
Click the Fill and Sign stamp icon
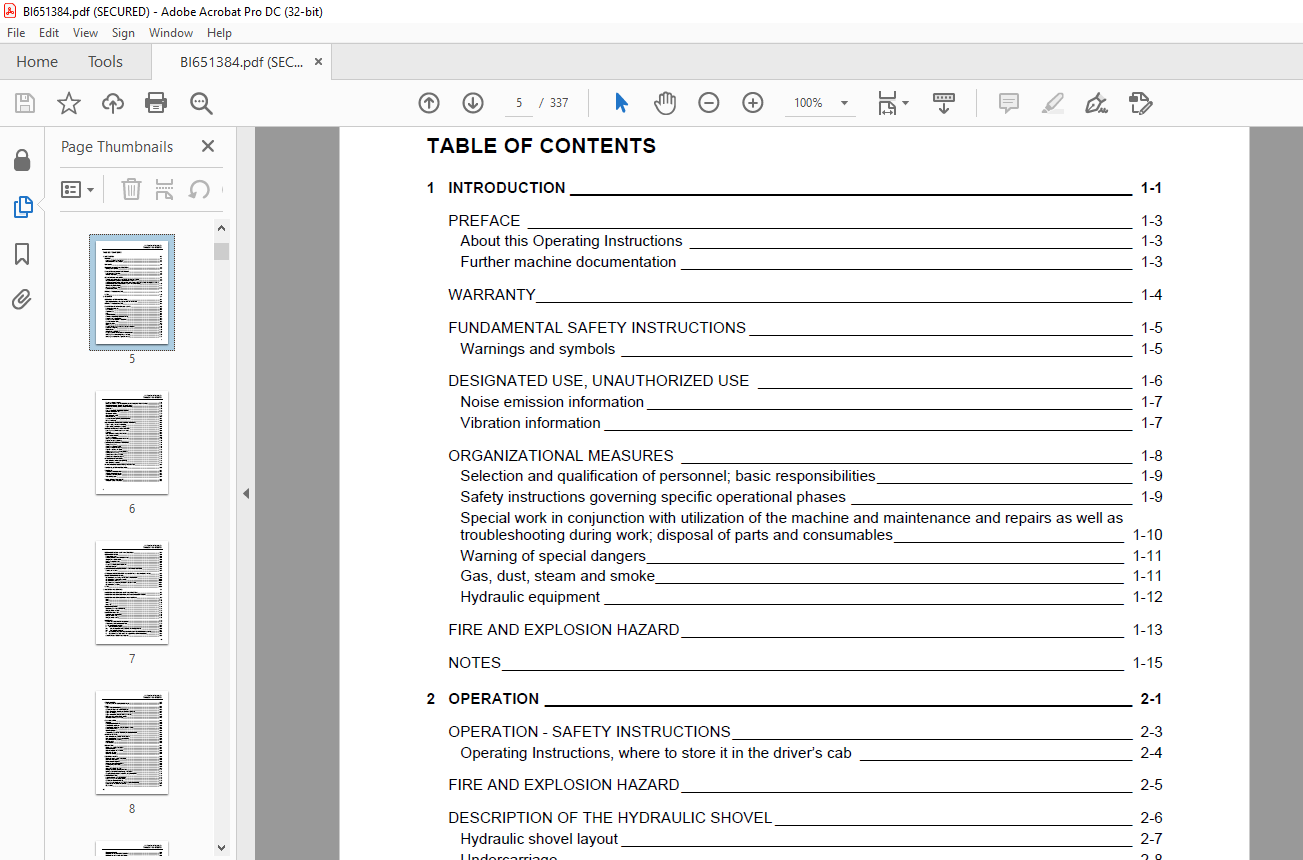[x=1140, y=103]
